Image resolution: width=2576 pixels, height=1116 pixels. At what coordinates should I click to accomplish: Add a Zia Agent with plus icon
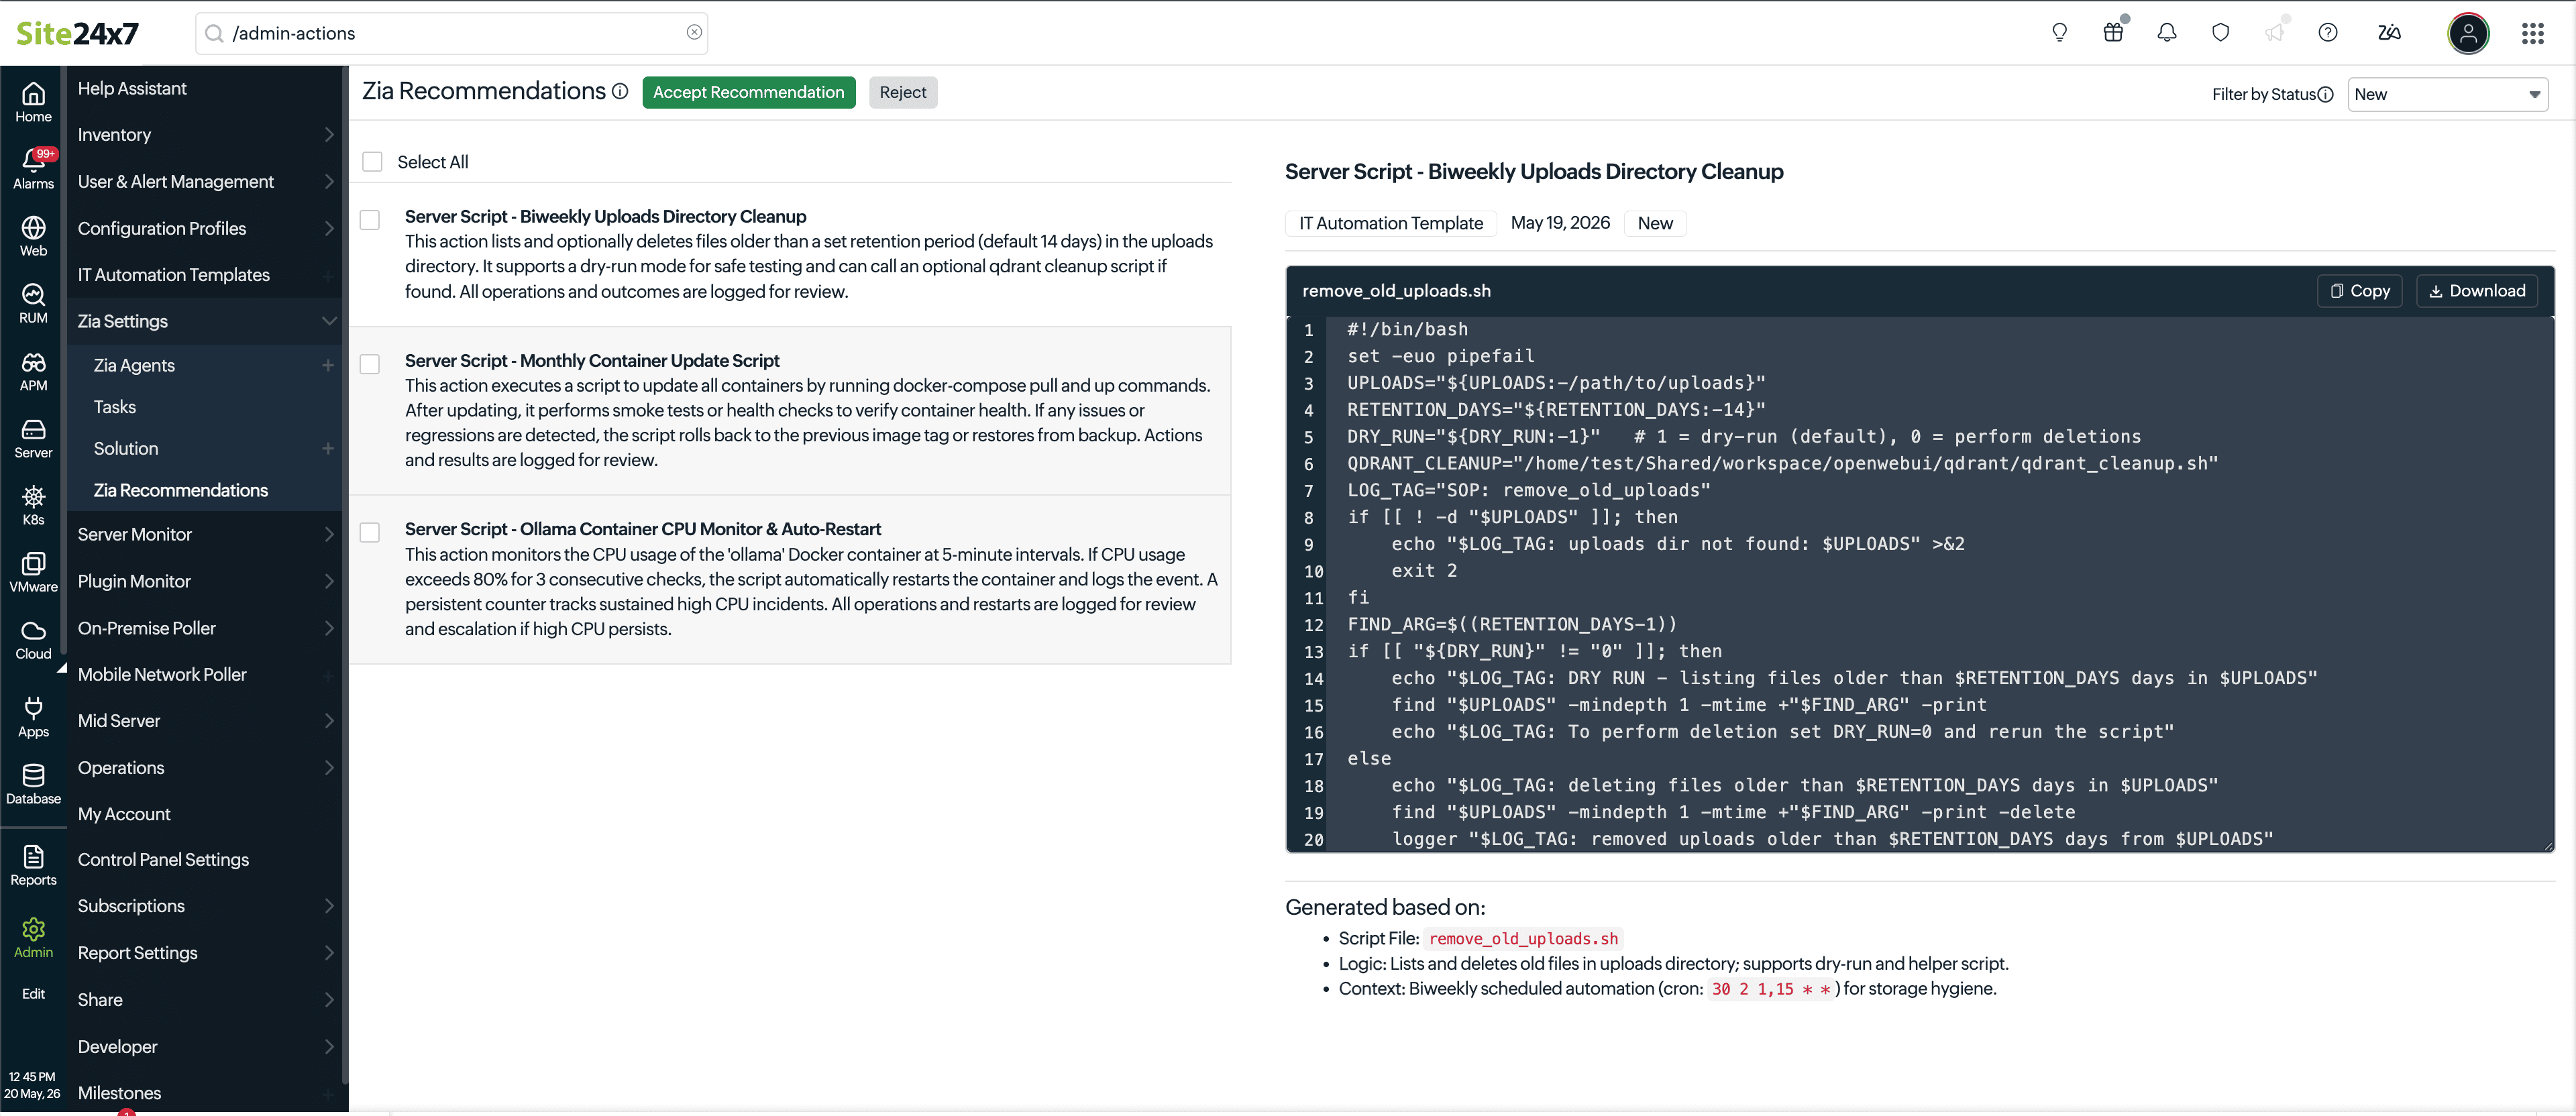328,366
